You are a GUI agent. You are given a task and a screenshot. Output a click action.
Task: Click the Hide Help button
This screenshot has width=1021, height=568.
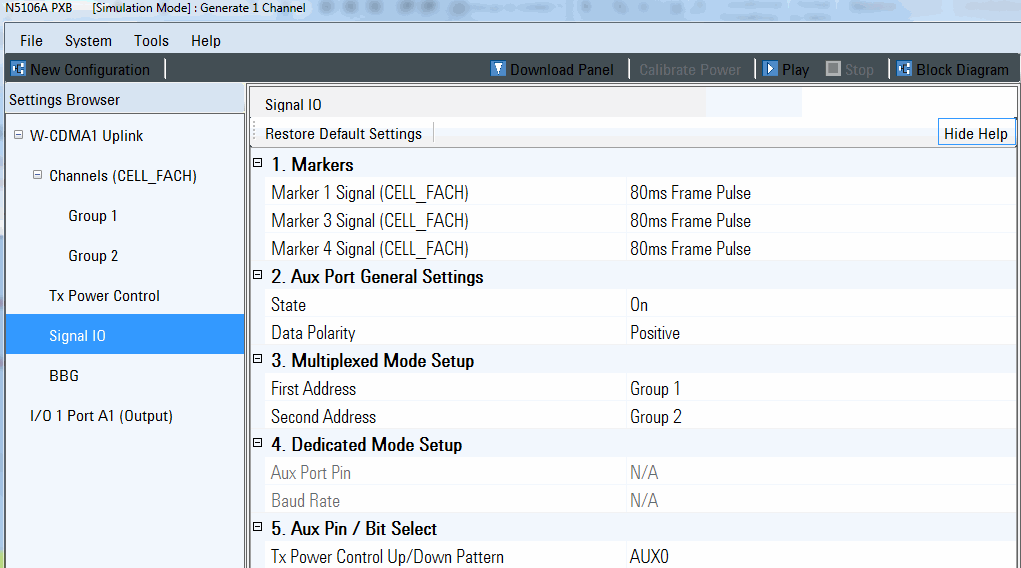pos(975,134)
